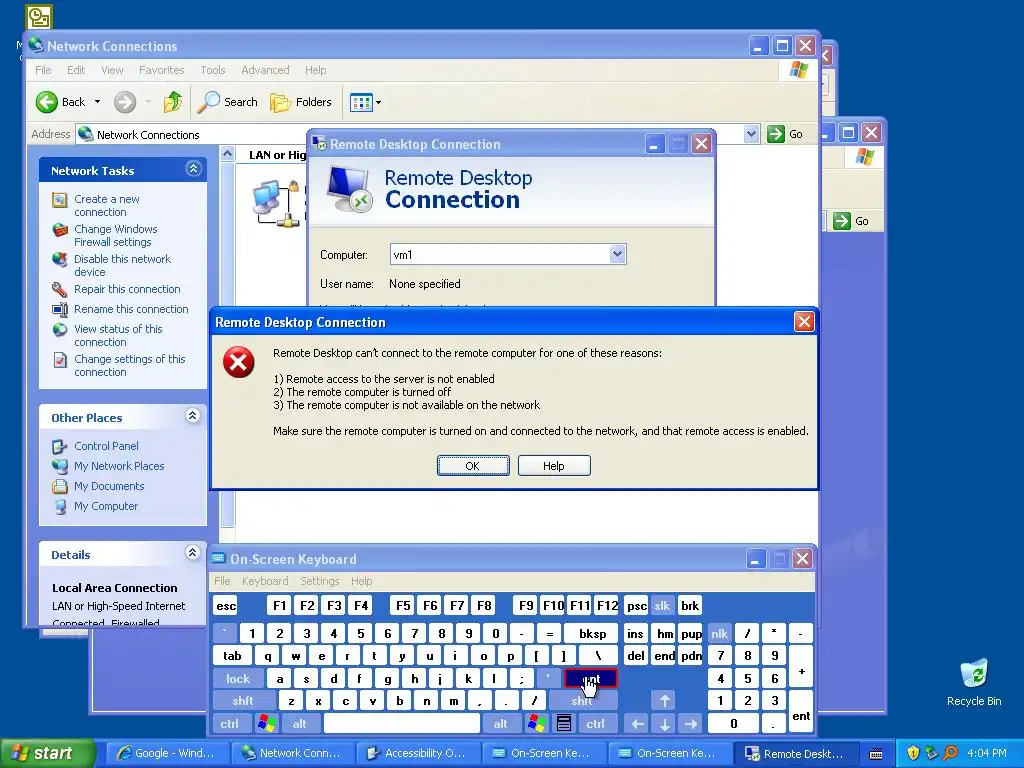Open Control Panel from Other Places
The height and width of the screenshot is (768, 1024).
tap(106, 446)
